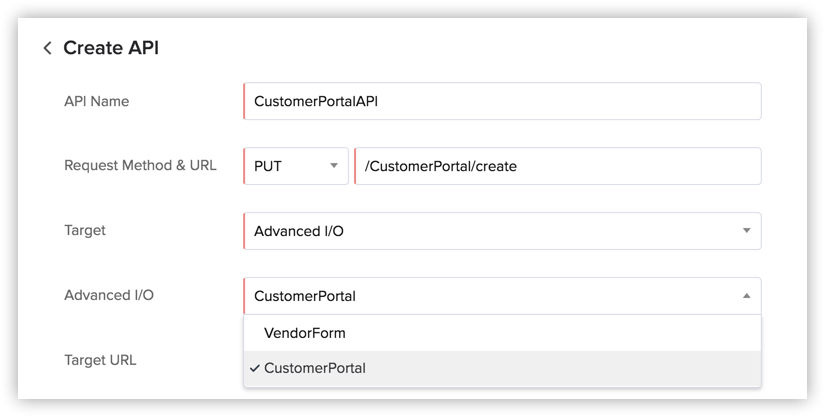825x417 pixels.
Task: Click the Create API heading
Action: tap(111, 48)
